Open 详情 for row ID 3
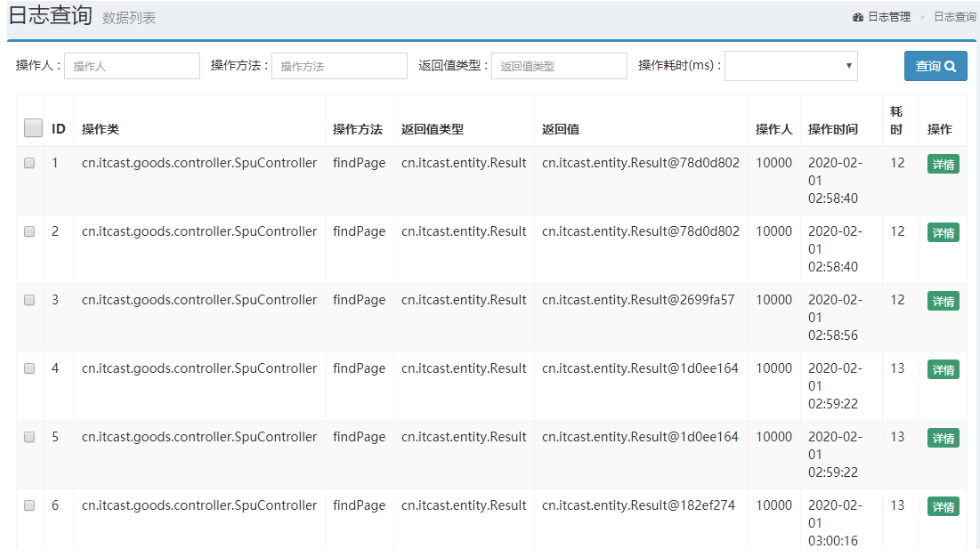Screen dimensions: 980x553 click(x=943, y=301)
